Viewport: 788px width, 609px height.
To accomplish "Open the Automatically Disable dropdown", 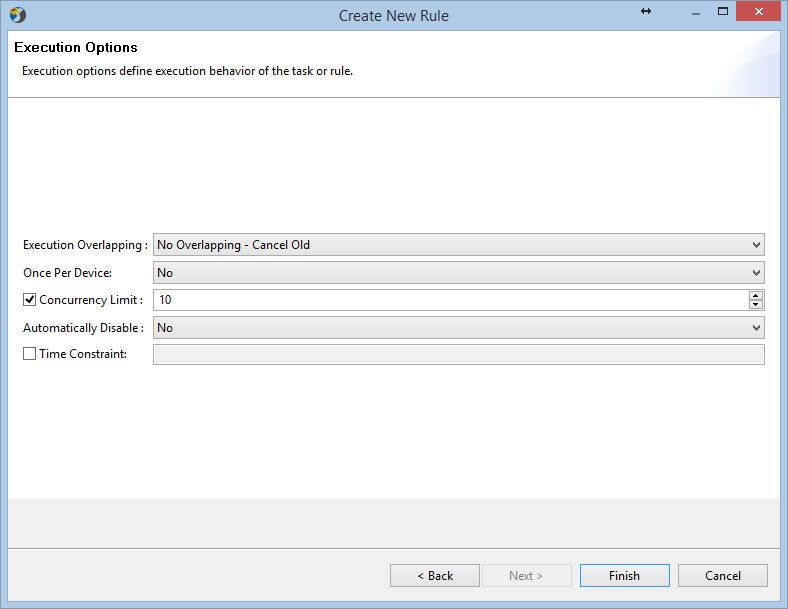I will click(458, 328).
